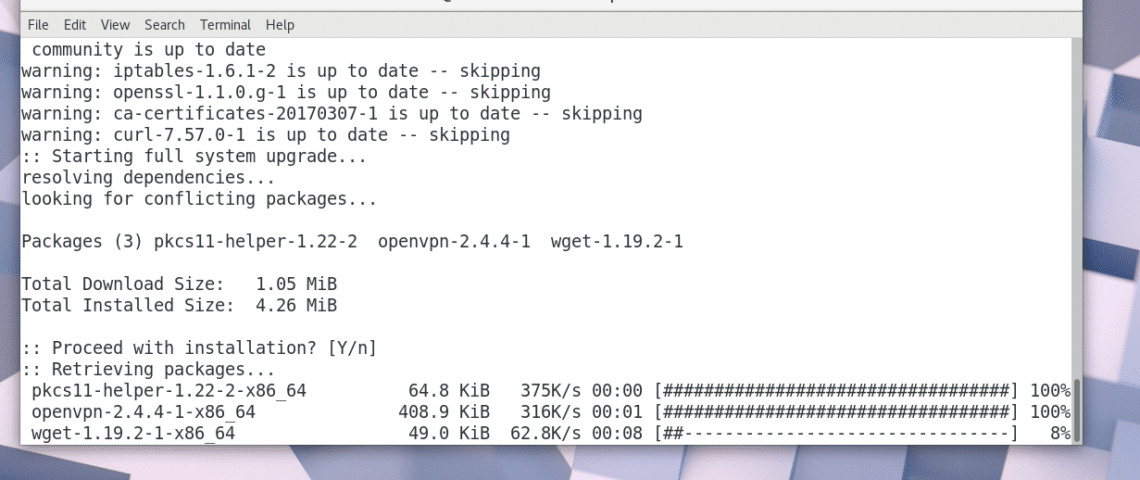The height and width of the screenshot is (480, 1140).
Task: Open the Edit menu
Action: [x=73, y=24]
